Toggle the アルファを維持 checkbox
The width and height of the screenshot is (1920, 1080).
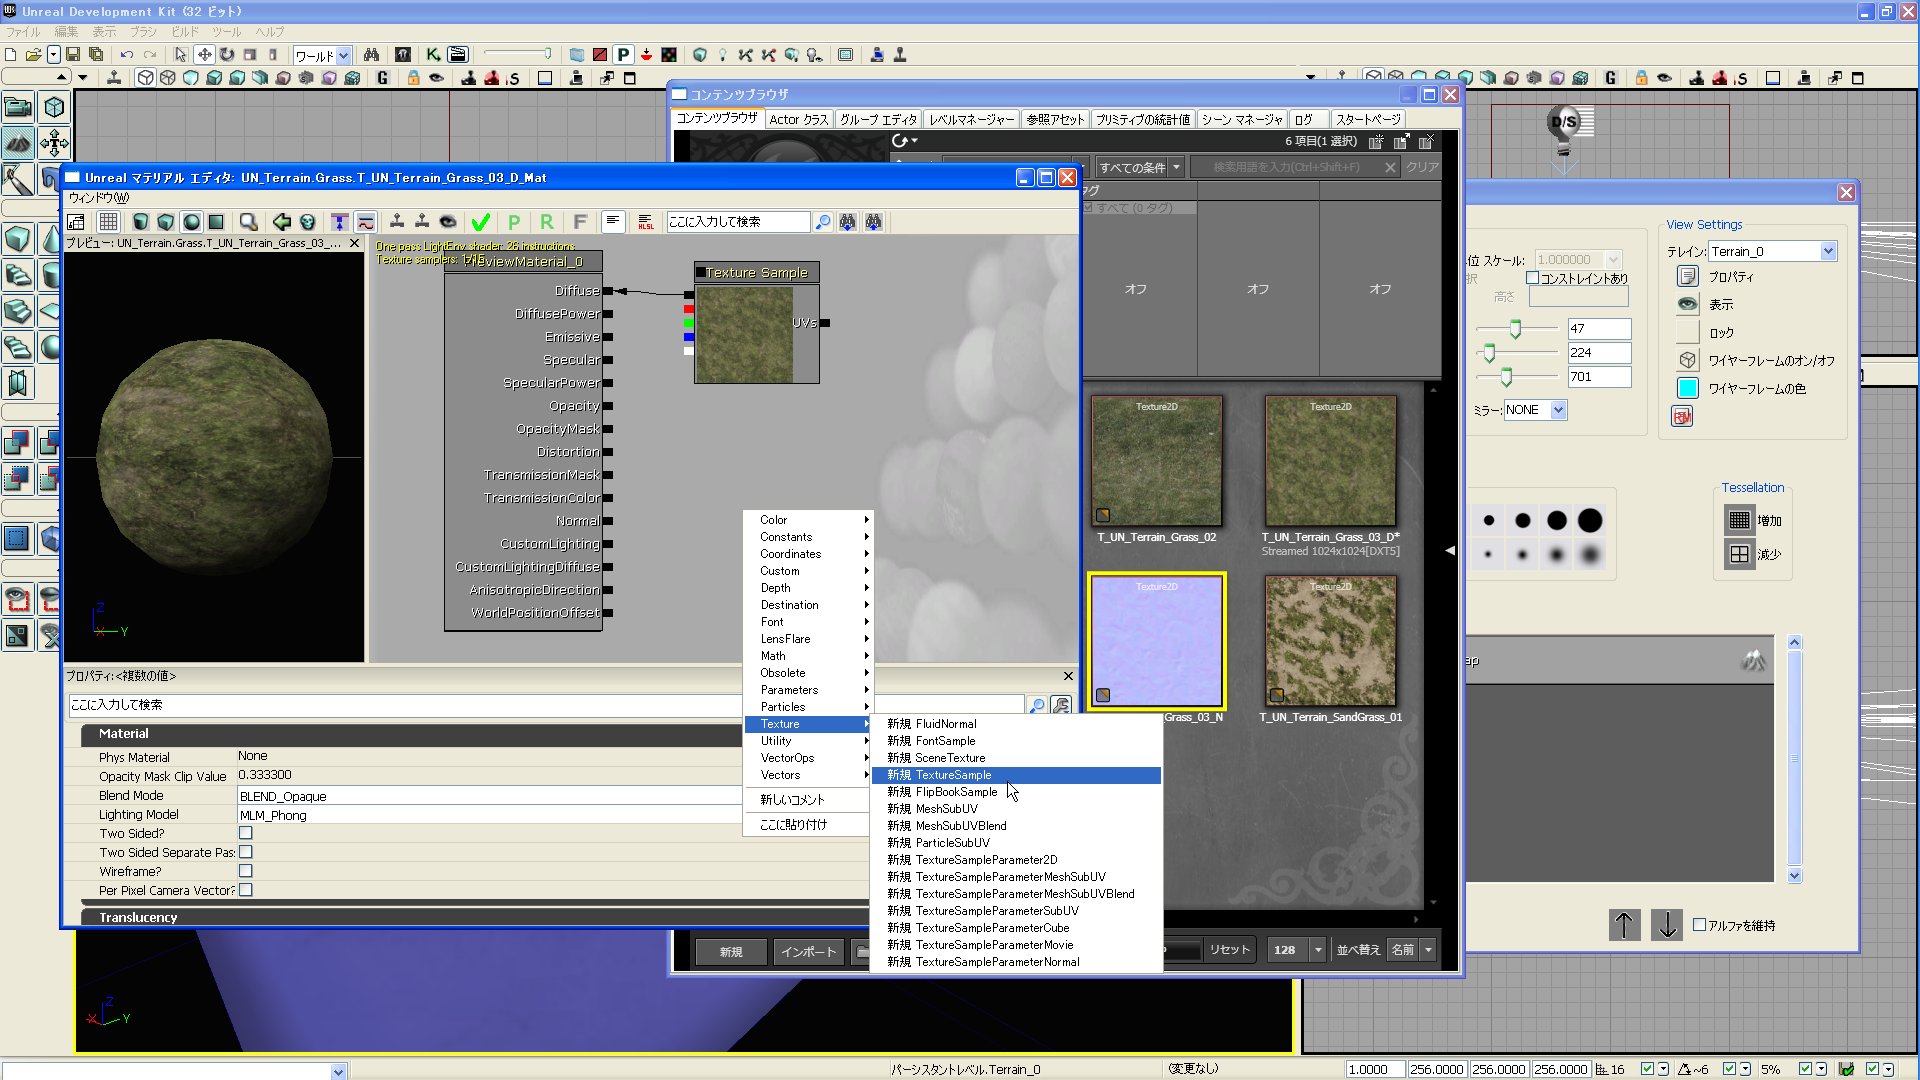[x=1699, y=925]
